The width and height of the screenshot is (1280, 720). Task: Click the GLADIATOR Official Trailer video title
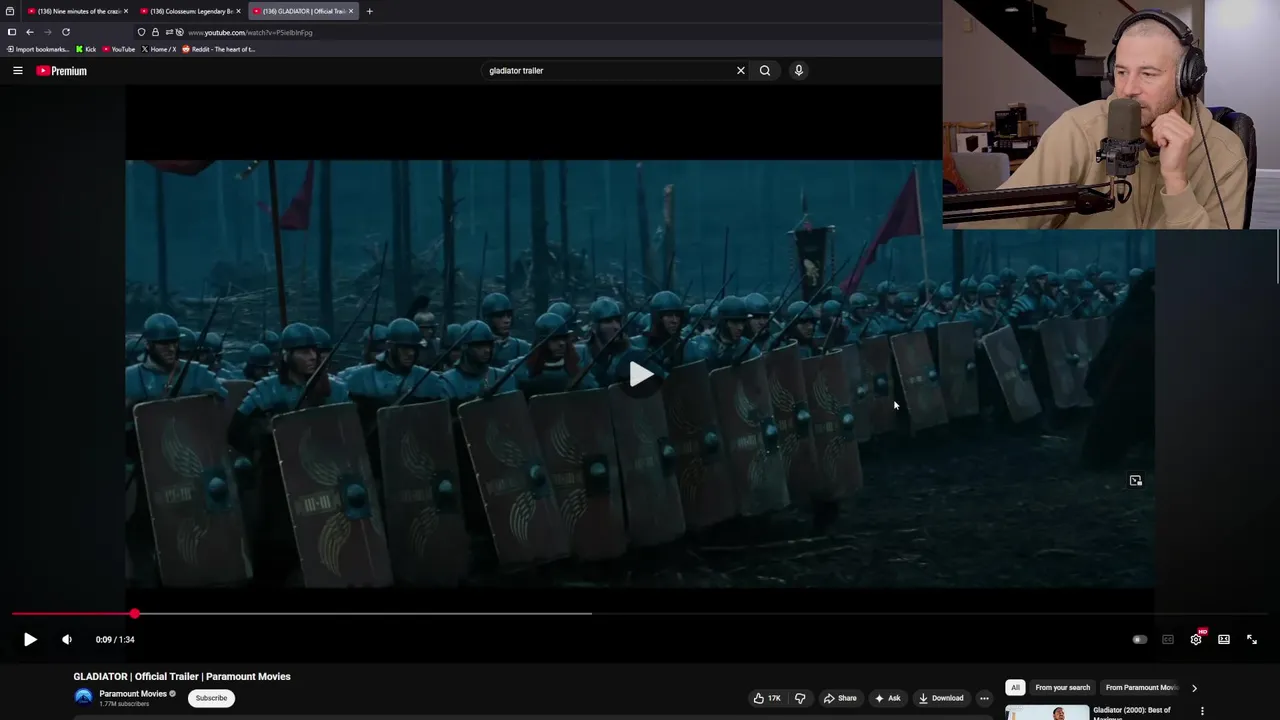[182, 677]
